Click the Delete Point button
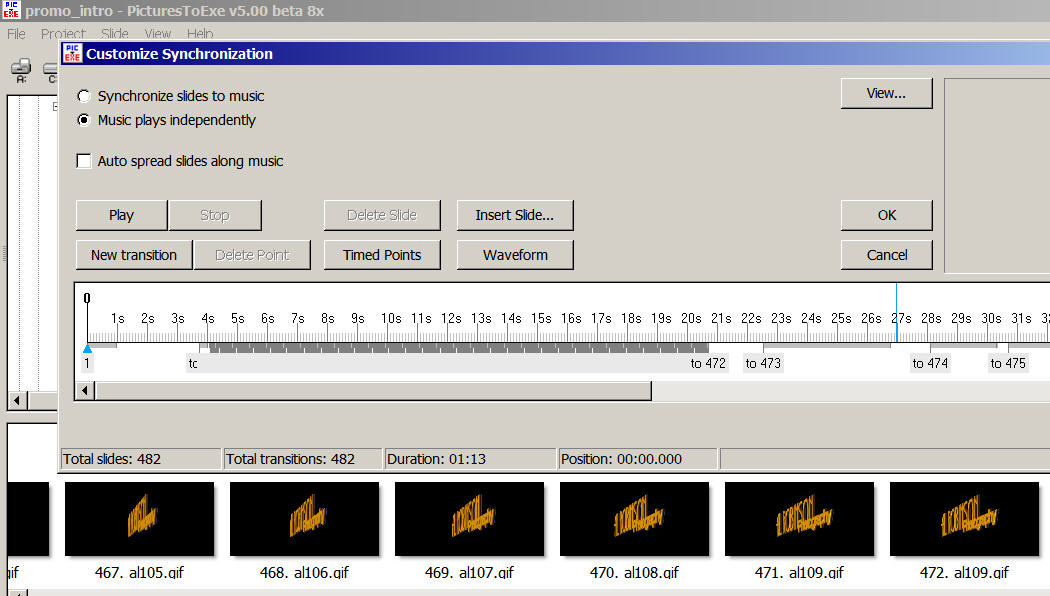Image resolution: width=1050 pixels, height=596 pixels. coord(252,255)
